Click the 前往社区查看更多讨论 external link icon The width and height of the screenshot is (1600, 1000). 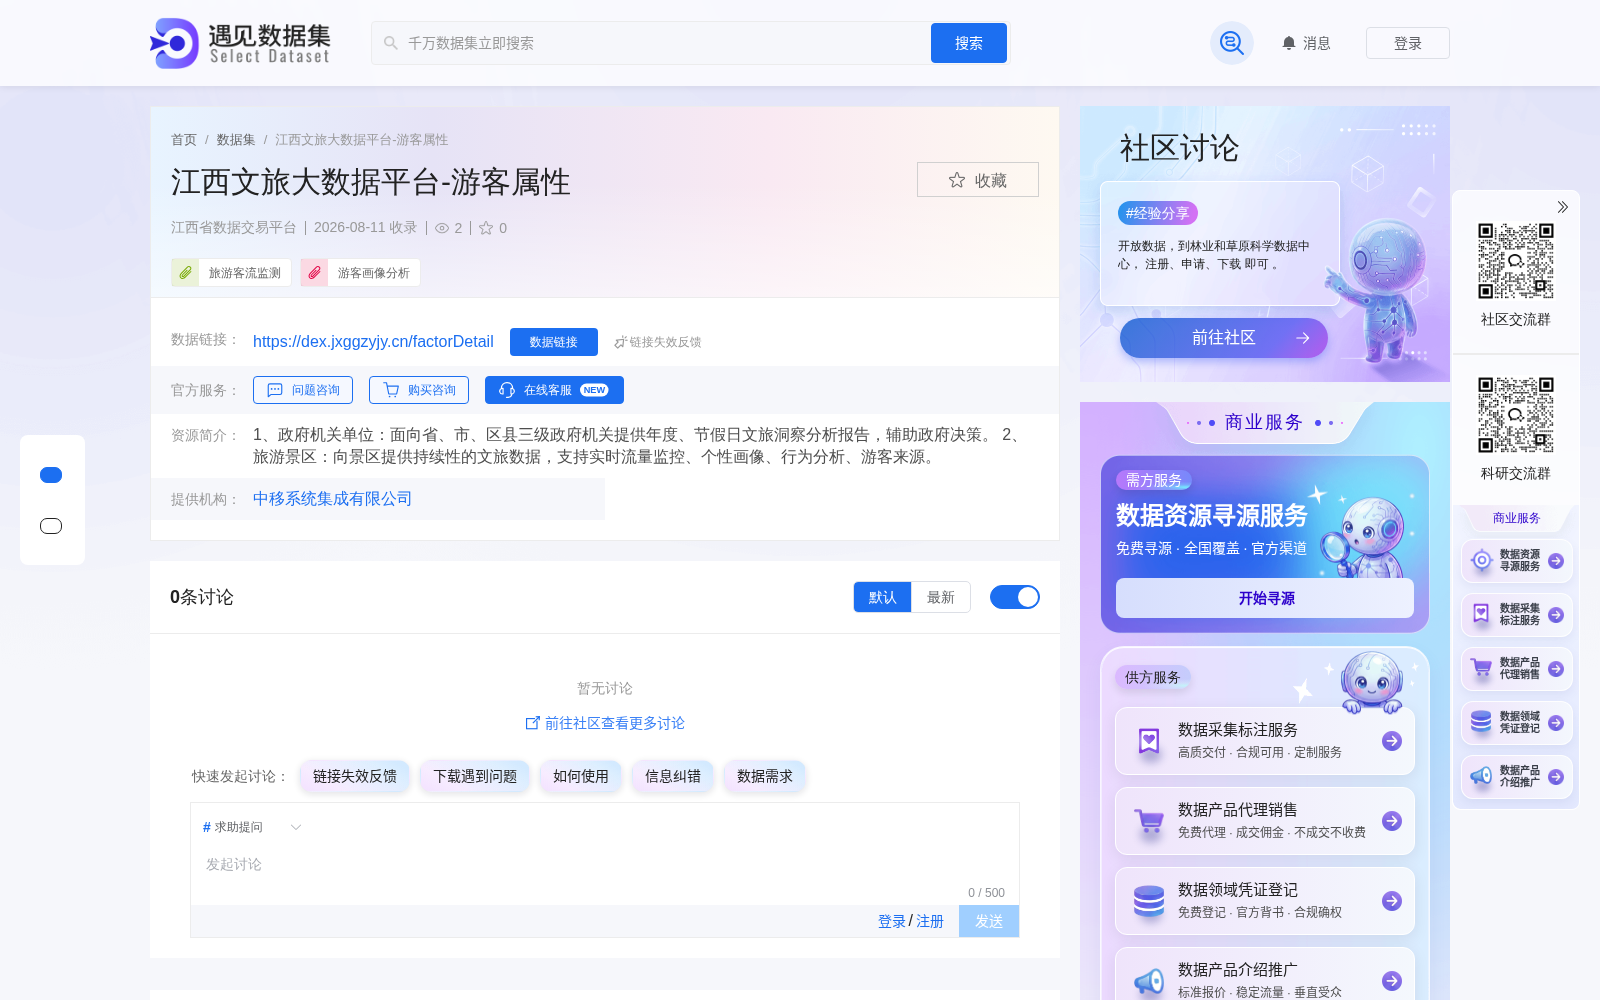coord(533,722)
